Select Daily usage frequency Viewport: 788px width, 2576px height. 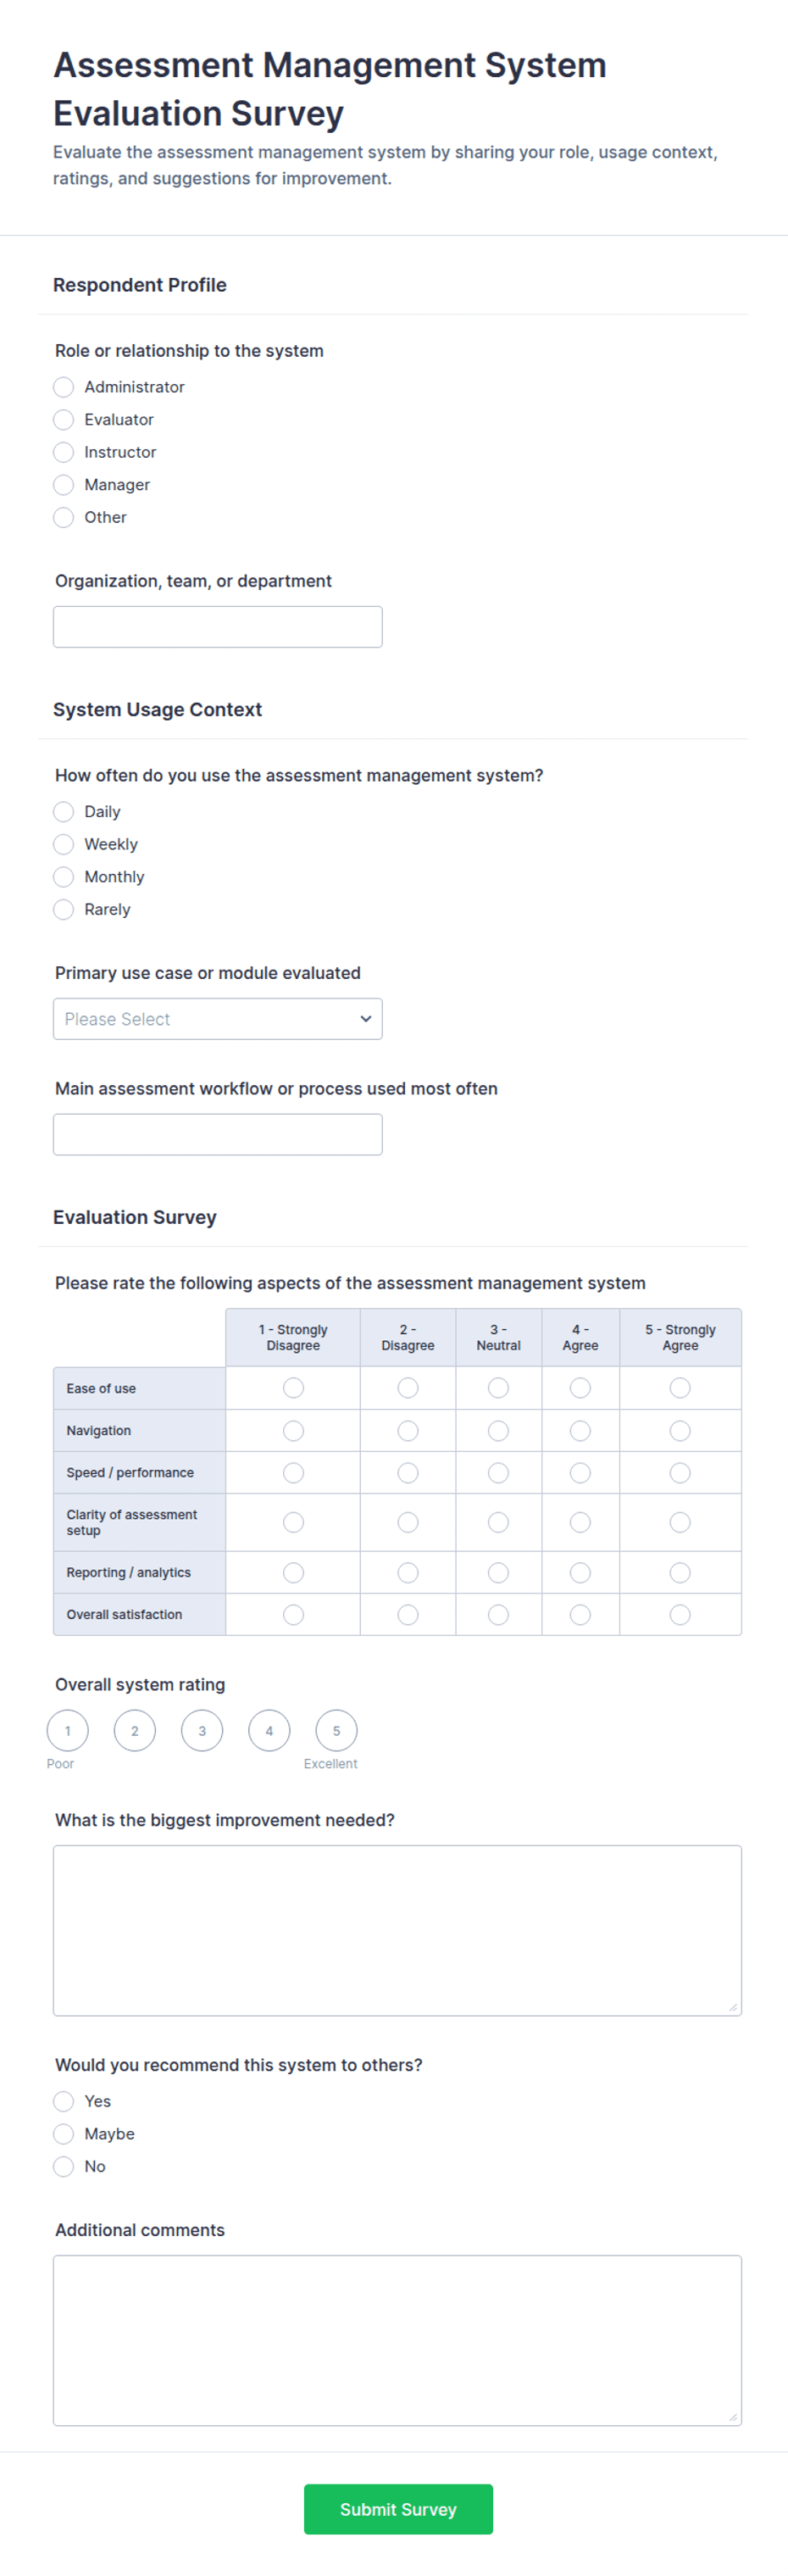[x=64, y=812]
